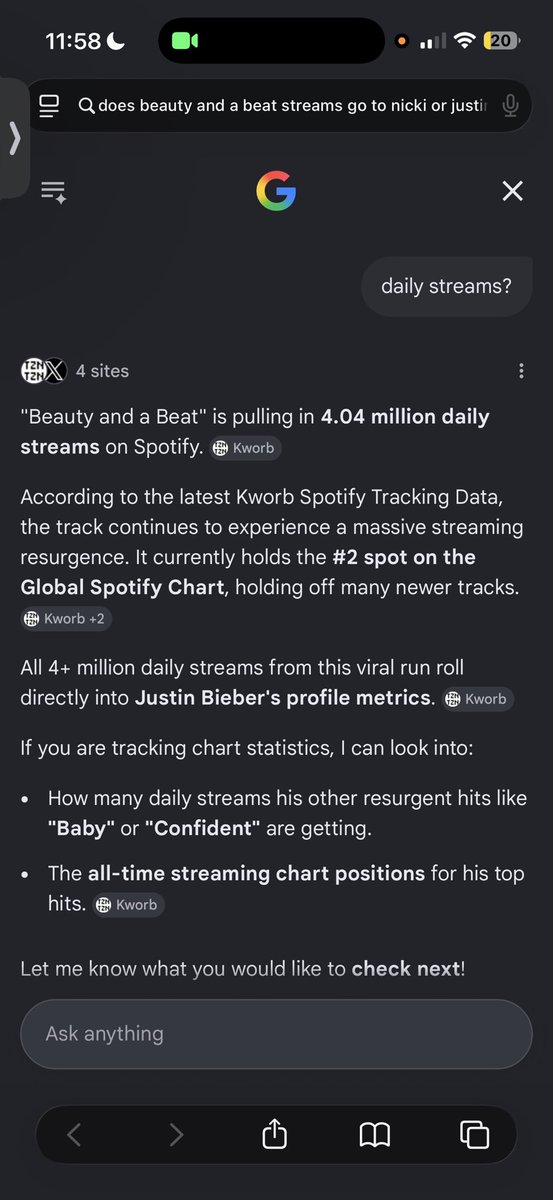
Task: Open the Safari tabs overview icon
Action: click(x=474, y=1134)
